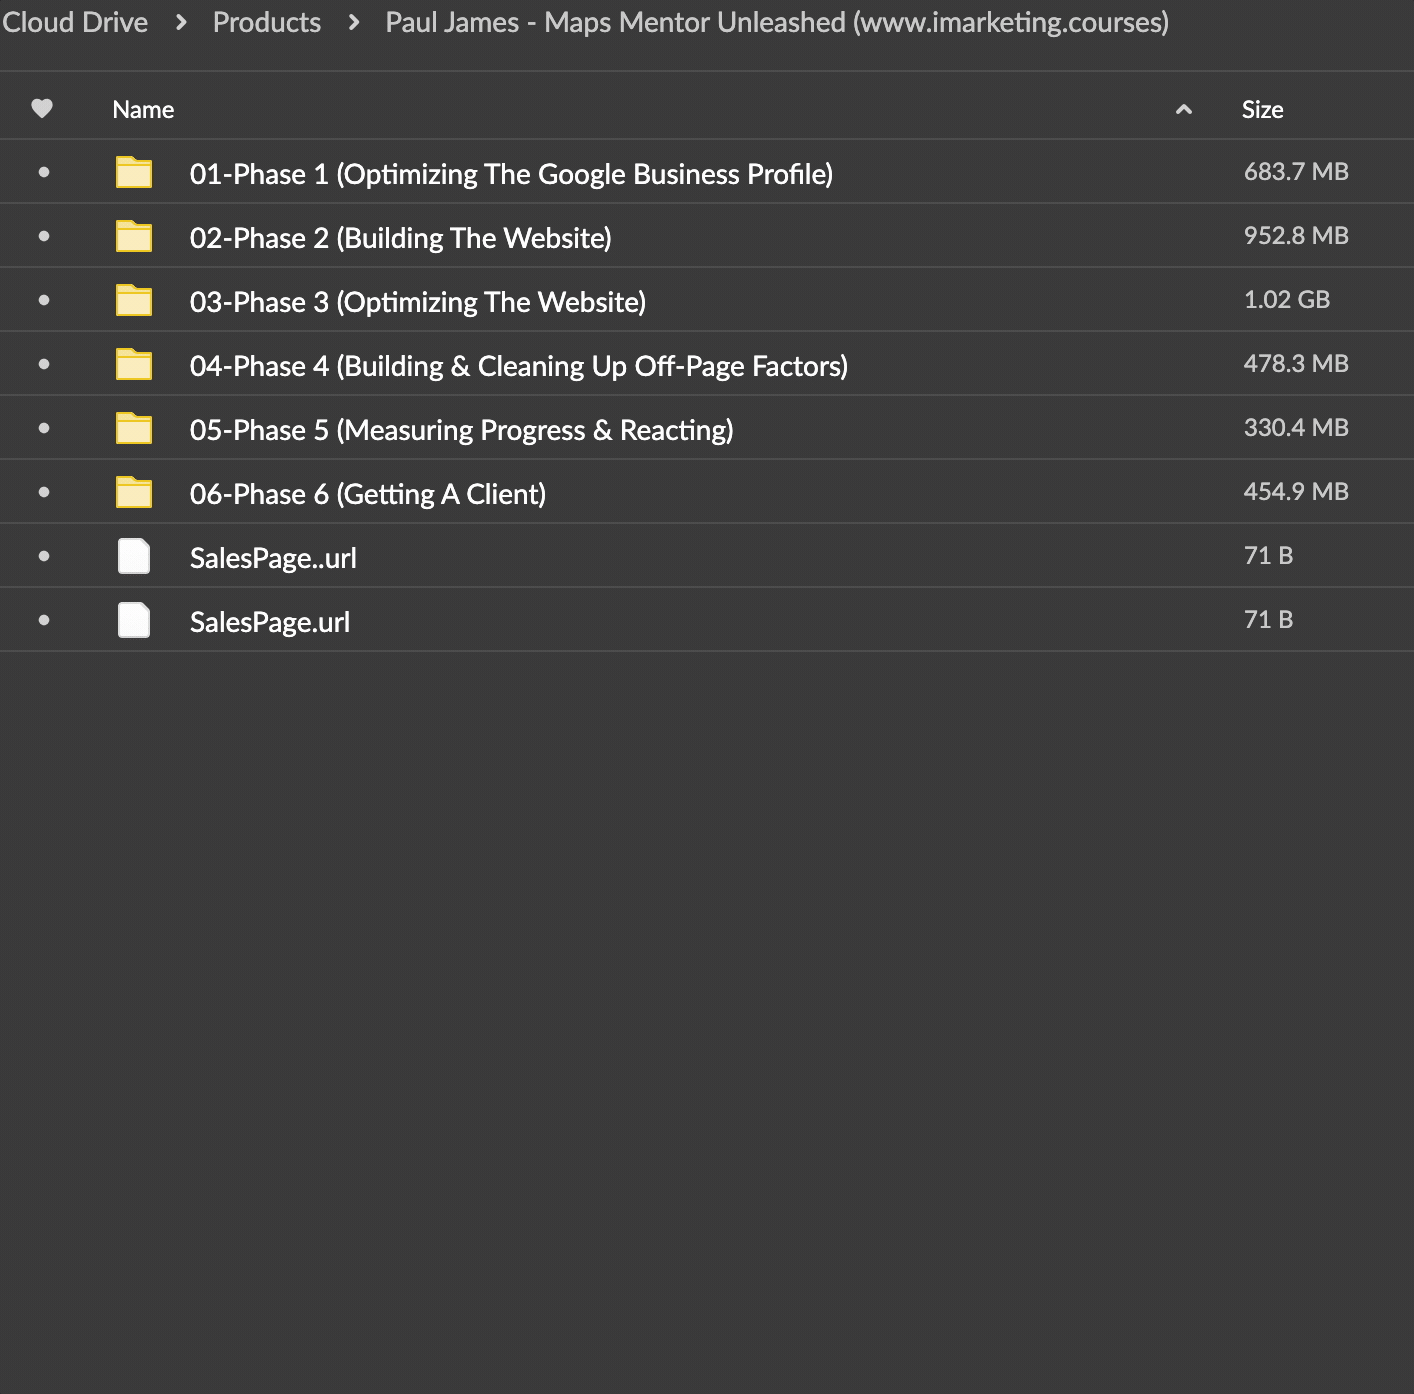Toggle sort direction arrow beside Name
The height and width of the screenshot is (1394, 1414).
pos(1184,109)
